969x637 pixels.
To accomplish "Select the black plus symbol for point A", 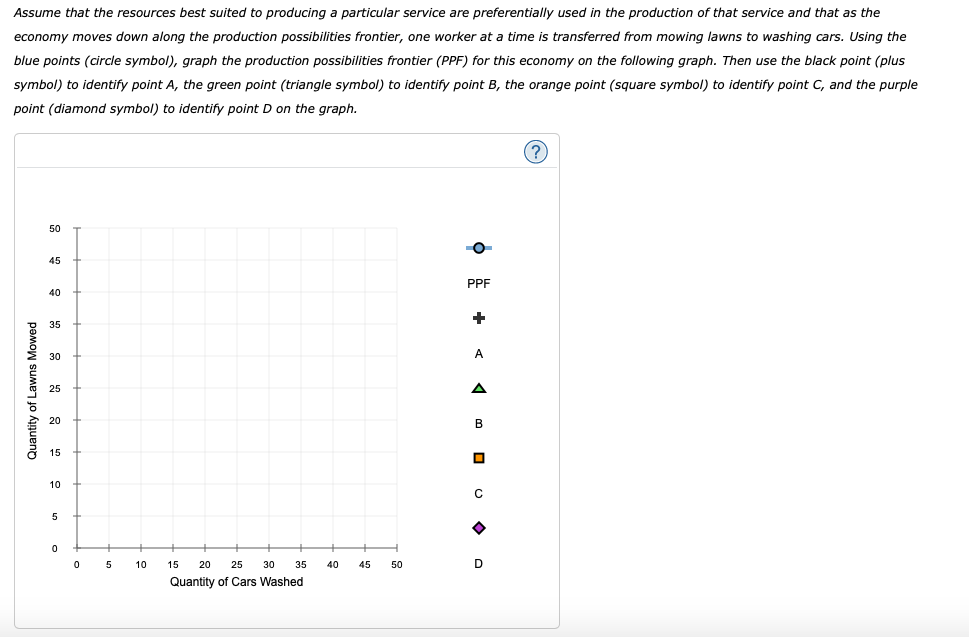I will click(478, 317).
